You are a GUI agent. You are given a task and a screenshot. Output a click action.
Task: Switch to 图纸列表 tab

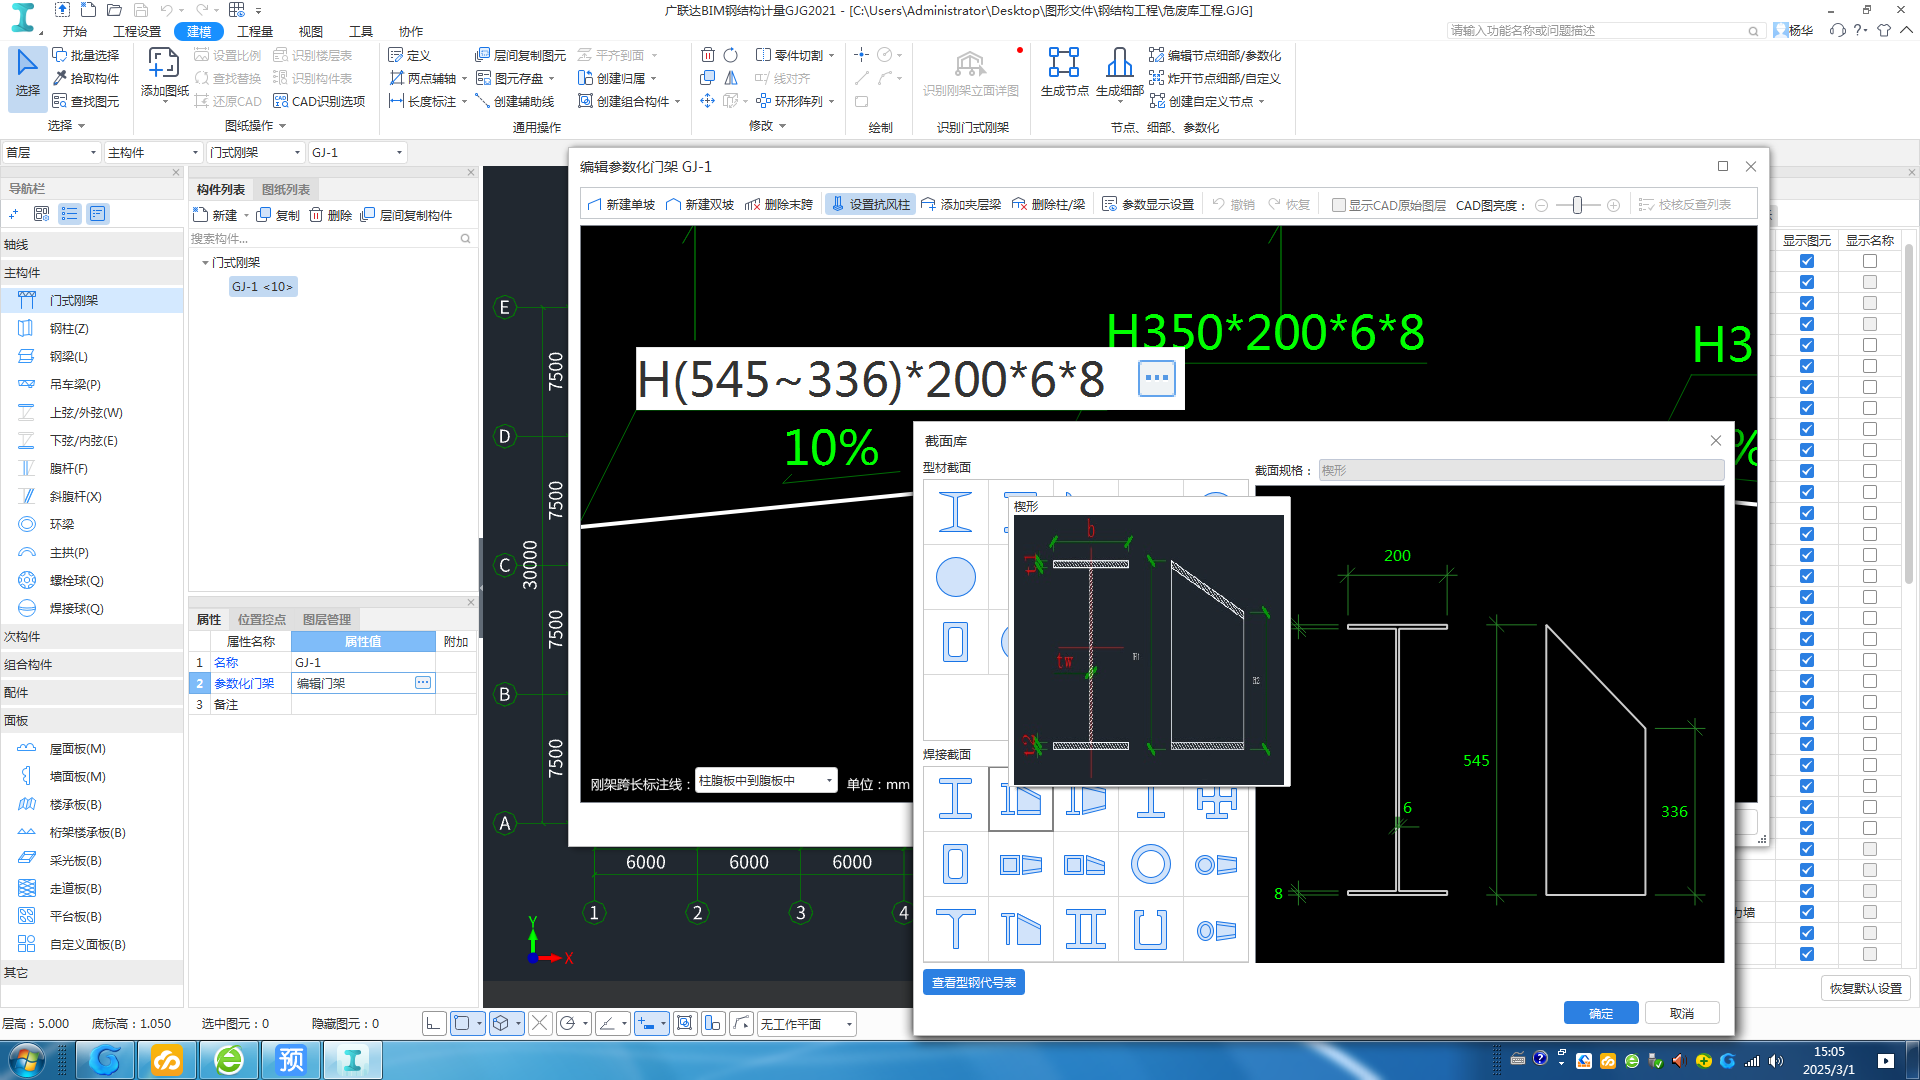coord(286,189)
